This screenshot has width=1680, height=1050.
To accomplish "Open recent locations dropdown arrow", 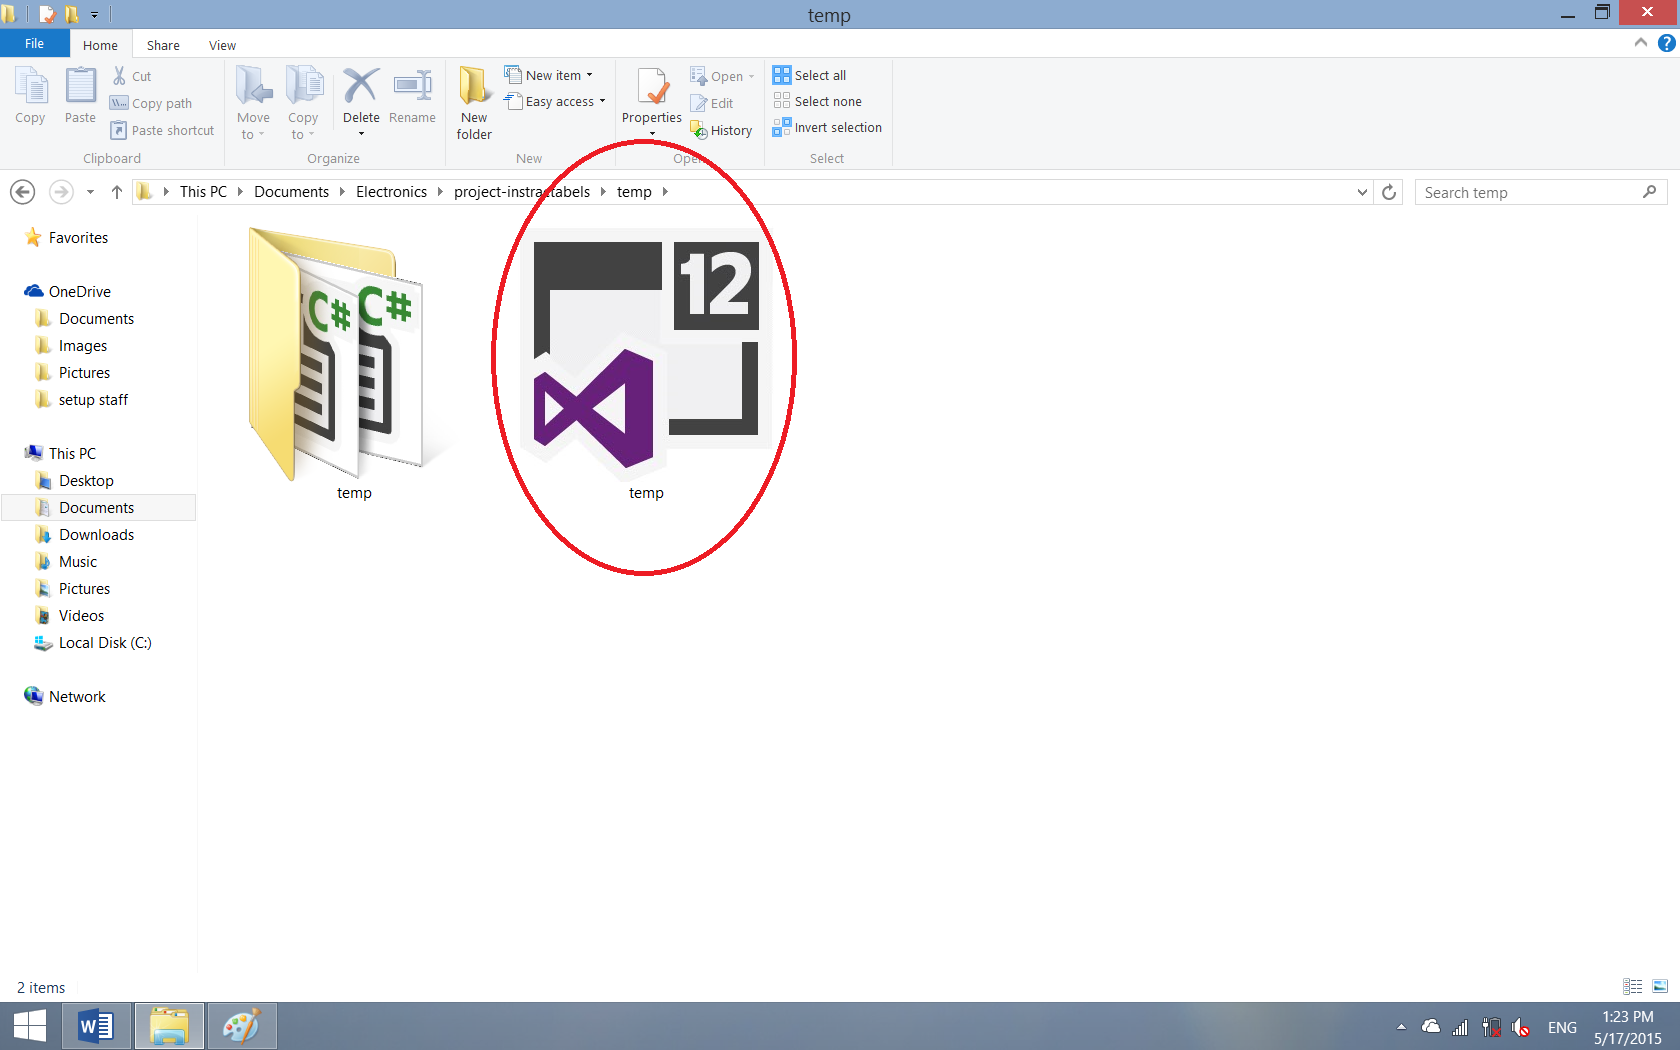I will (x=90, y=192).
